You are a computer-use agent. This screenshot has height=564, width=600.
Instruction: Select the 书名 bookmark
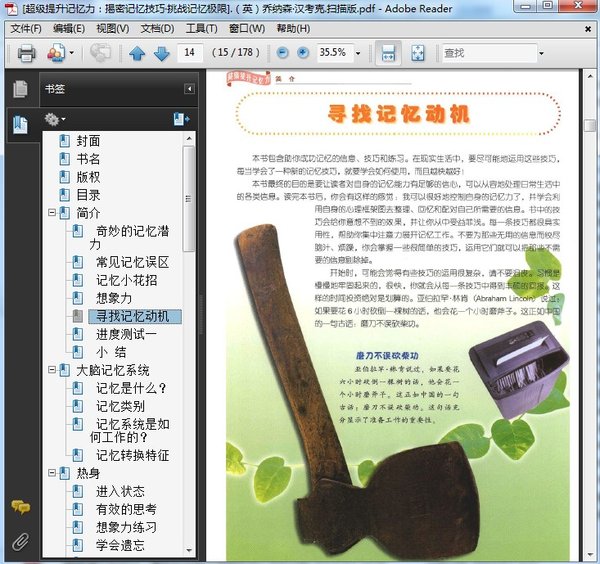(88, 159)
